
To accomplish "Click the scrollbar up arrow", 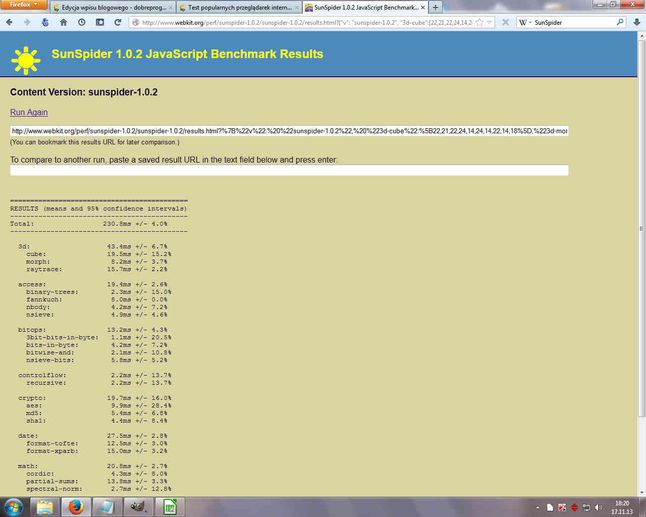I will click(641, 36).
